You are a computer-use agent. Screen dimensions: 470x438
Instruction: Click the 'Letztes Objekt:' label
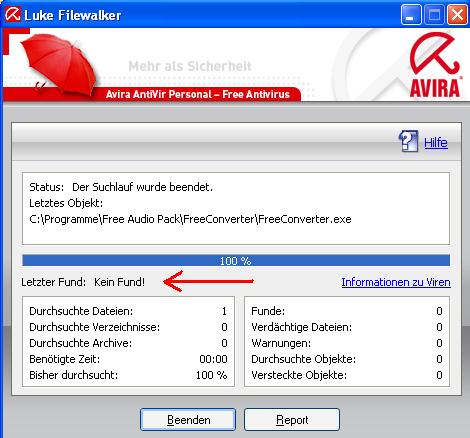66,203
